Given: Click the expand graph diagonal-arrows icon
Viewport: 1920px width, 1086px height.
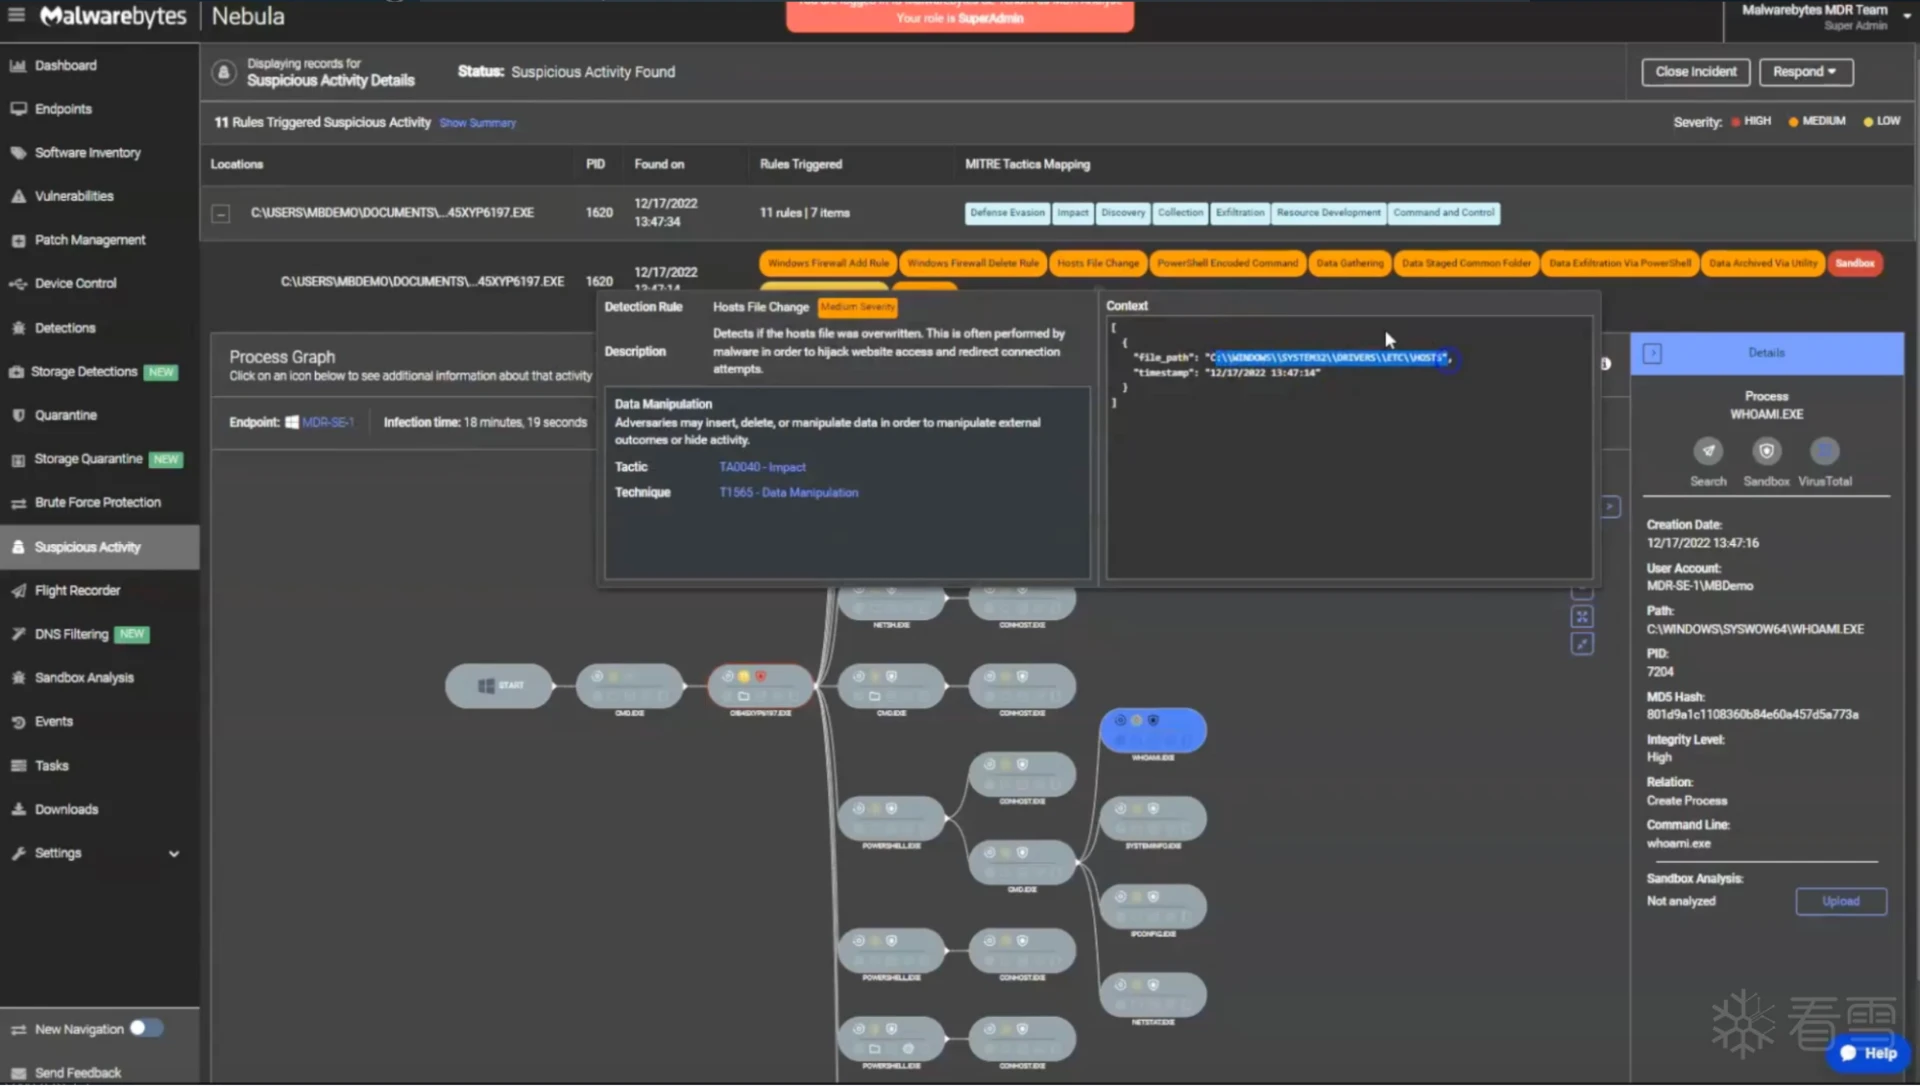Looking at the screenshot, I should [x=1582, y=645].
